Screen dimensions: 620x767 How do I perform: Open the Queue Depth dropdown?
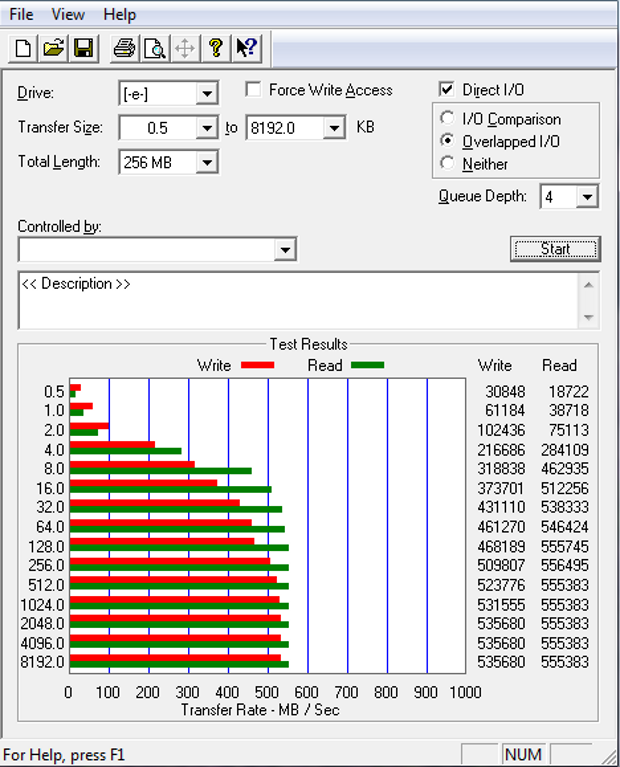(x=587, y=197)
